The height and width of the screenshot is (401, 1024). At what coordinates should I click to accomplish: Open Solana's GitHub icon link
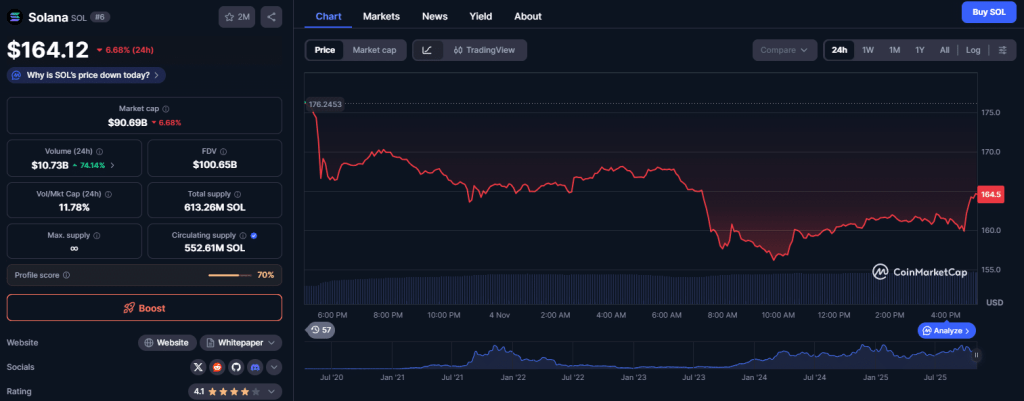[x=236, y=367]
